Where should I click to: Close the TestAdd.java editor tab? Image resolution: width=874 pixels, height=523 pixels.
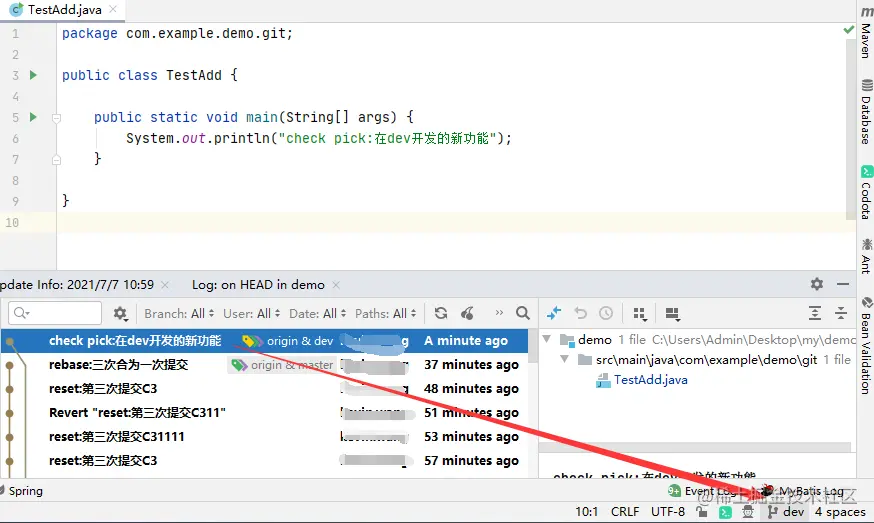[x=113, y=9]
